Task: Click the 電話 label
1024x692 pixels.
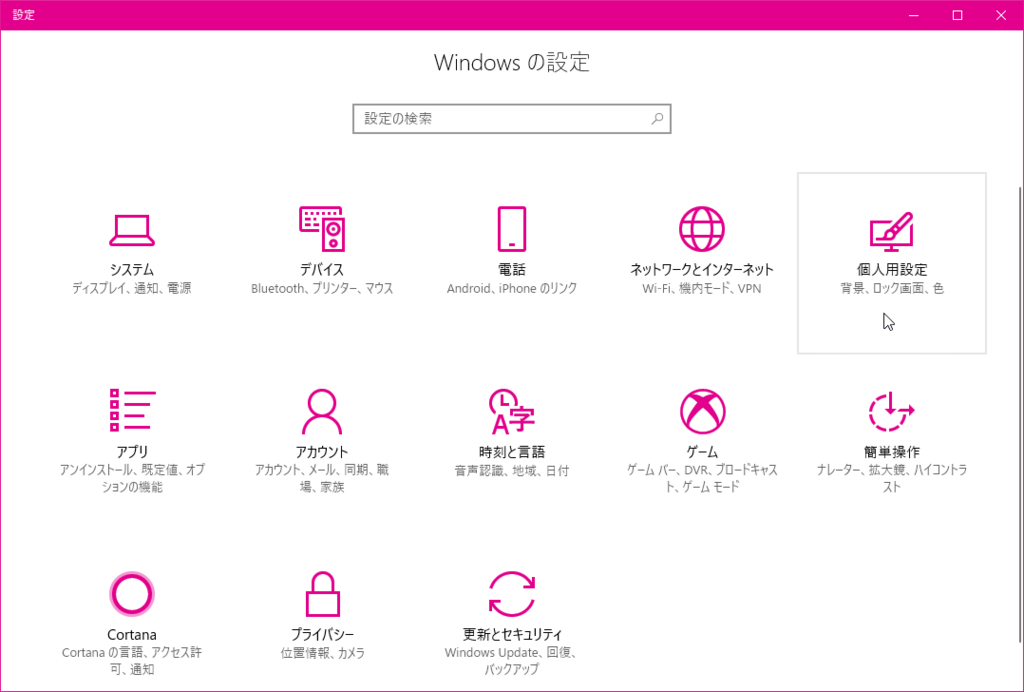Action: (x=511, y=270)
